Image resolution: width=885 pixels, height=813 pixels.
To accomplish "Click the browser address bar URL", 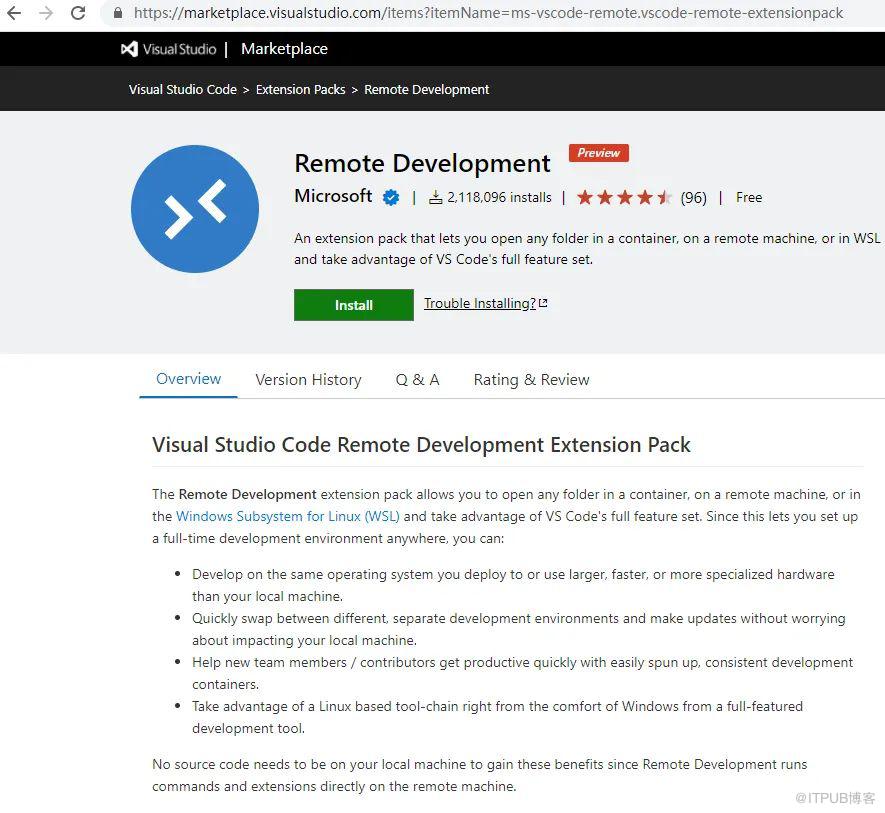I will pyautogui.click(x=488, y=13).
